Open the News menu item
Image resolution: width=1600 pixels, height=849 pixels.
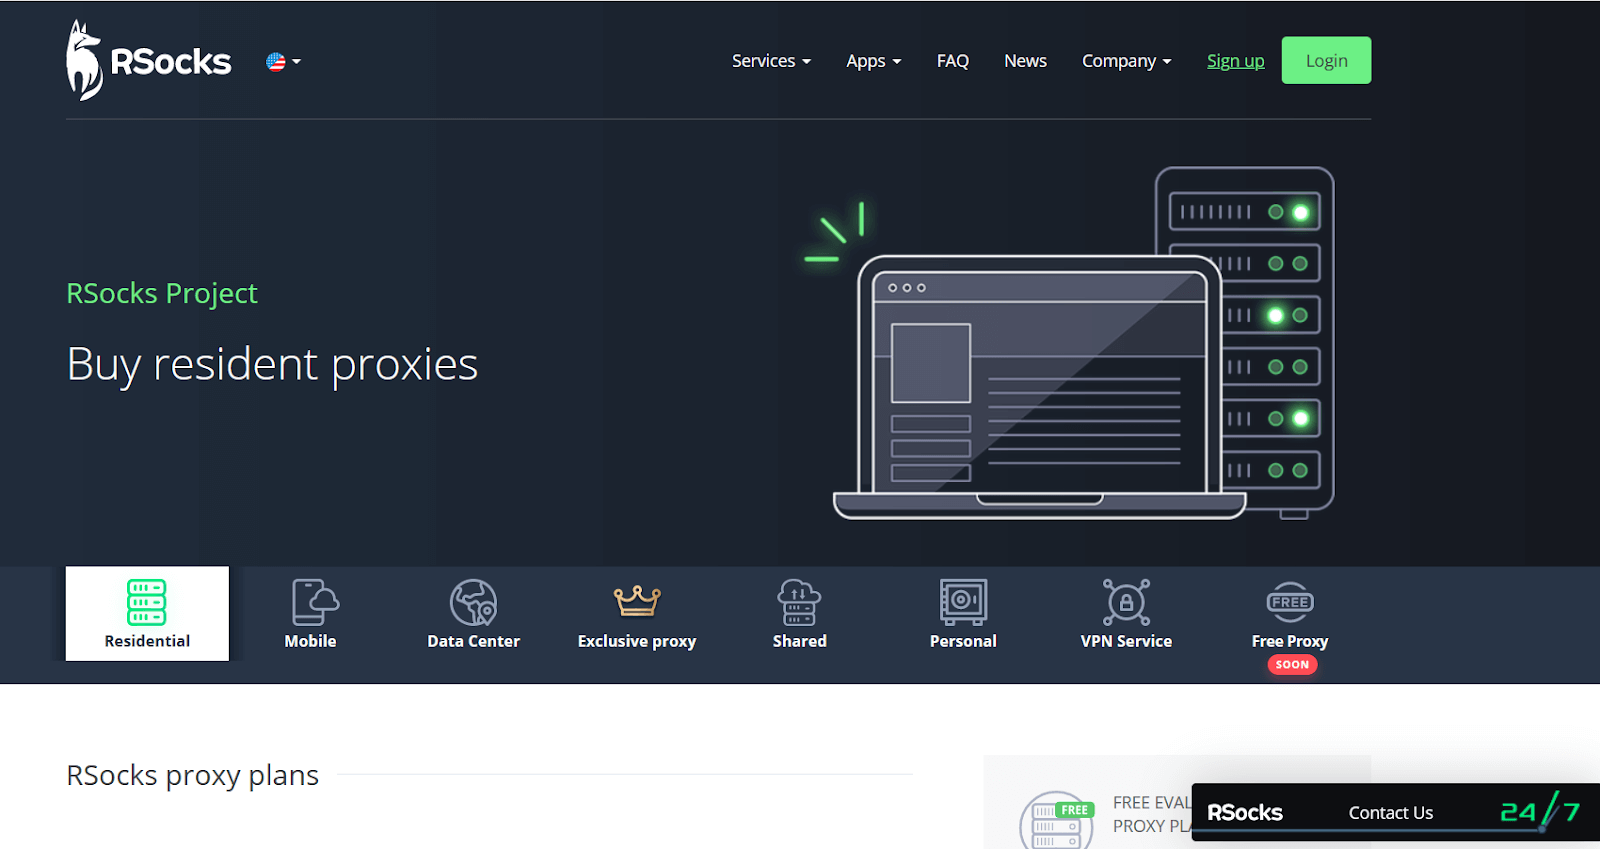point(1025,61)
